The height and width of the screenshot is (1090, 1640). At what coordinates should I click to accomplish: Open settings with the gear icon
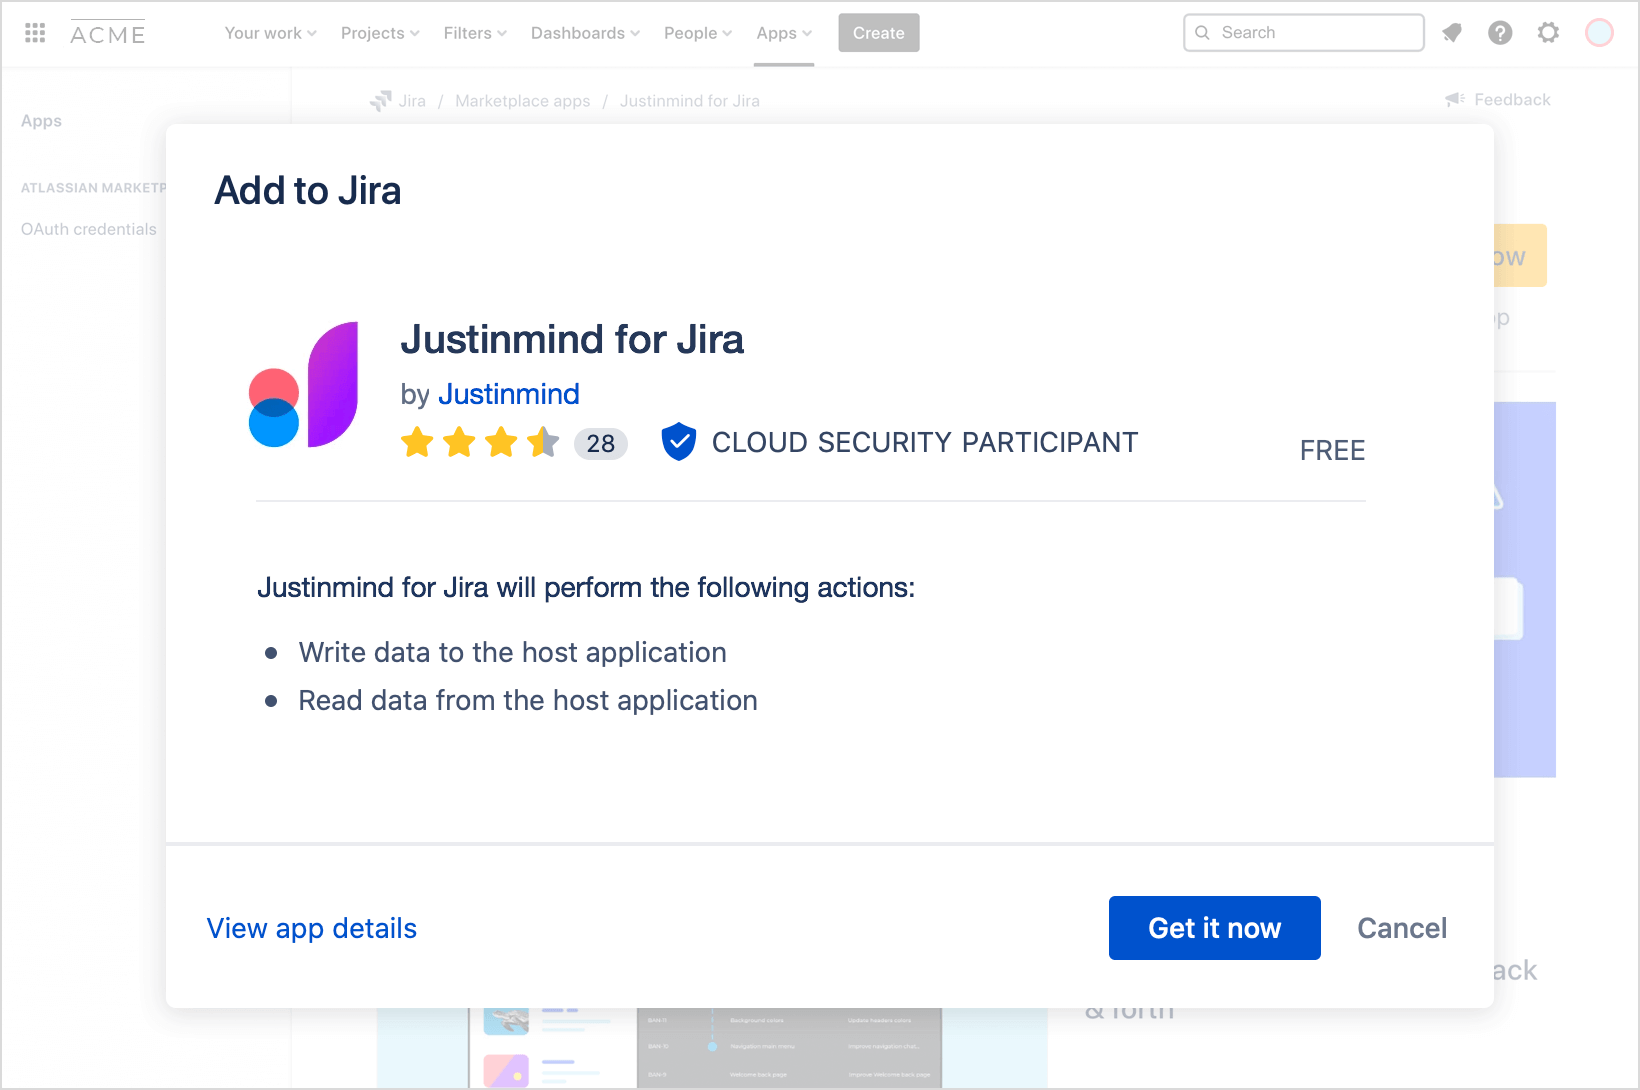click(x=1548, y=33)
